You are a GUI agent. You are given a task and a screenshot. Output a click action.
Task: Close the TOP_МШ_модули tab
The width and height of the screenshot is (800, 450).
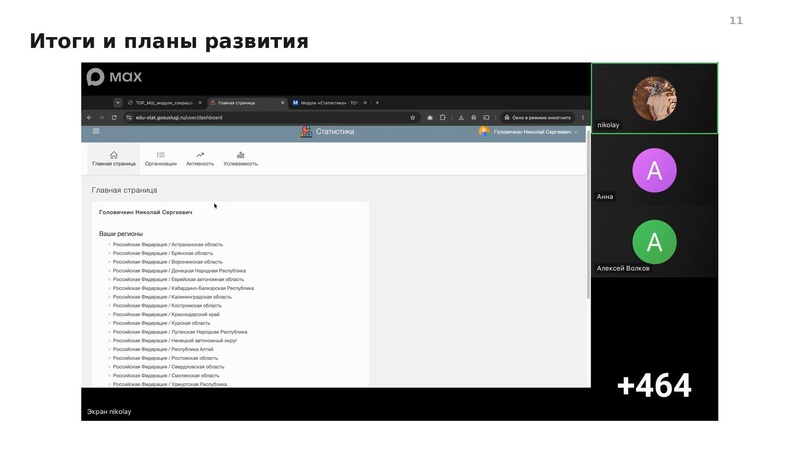200,103
